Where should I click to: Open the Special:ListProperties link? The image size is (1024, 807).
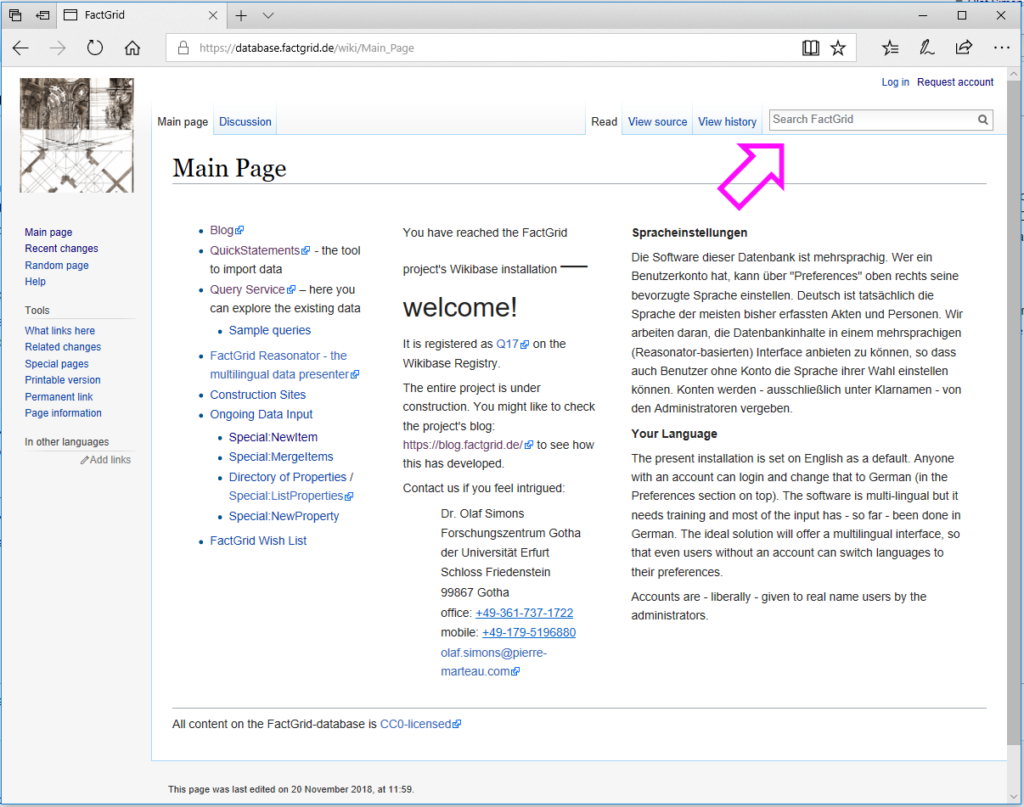click(x=291, y=496)
